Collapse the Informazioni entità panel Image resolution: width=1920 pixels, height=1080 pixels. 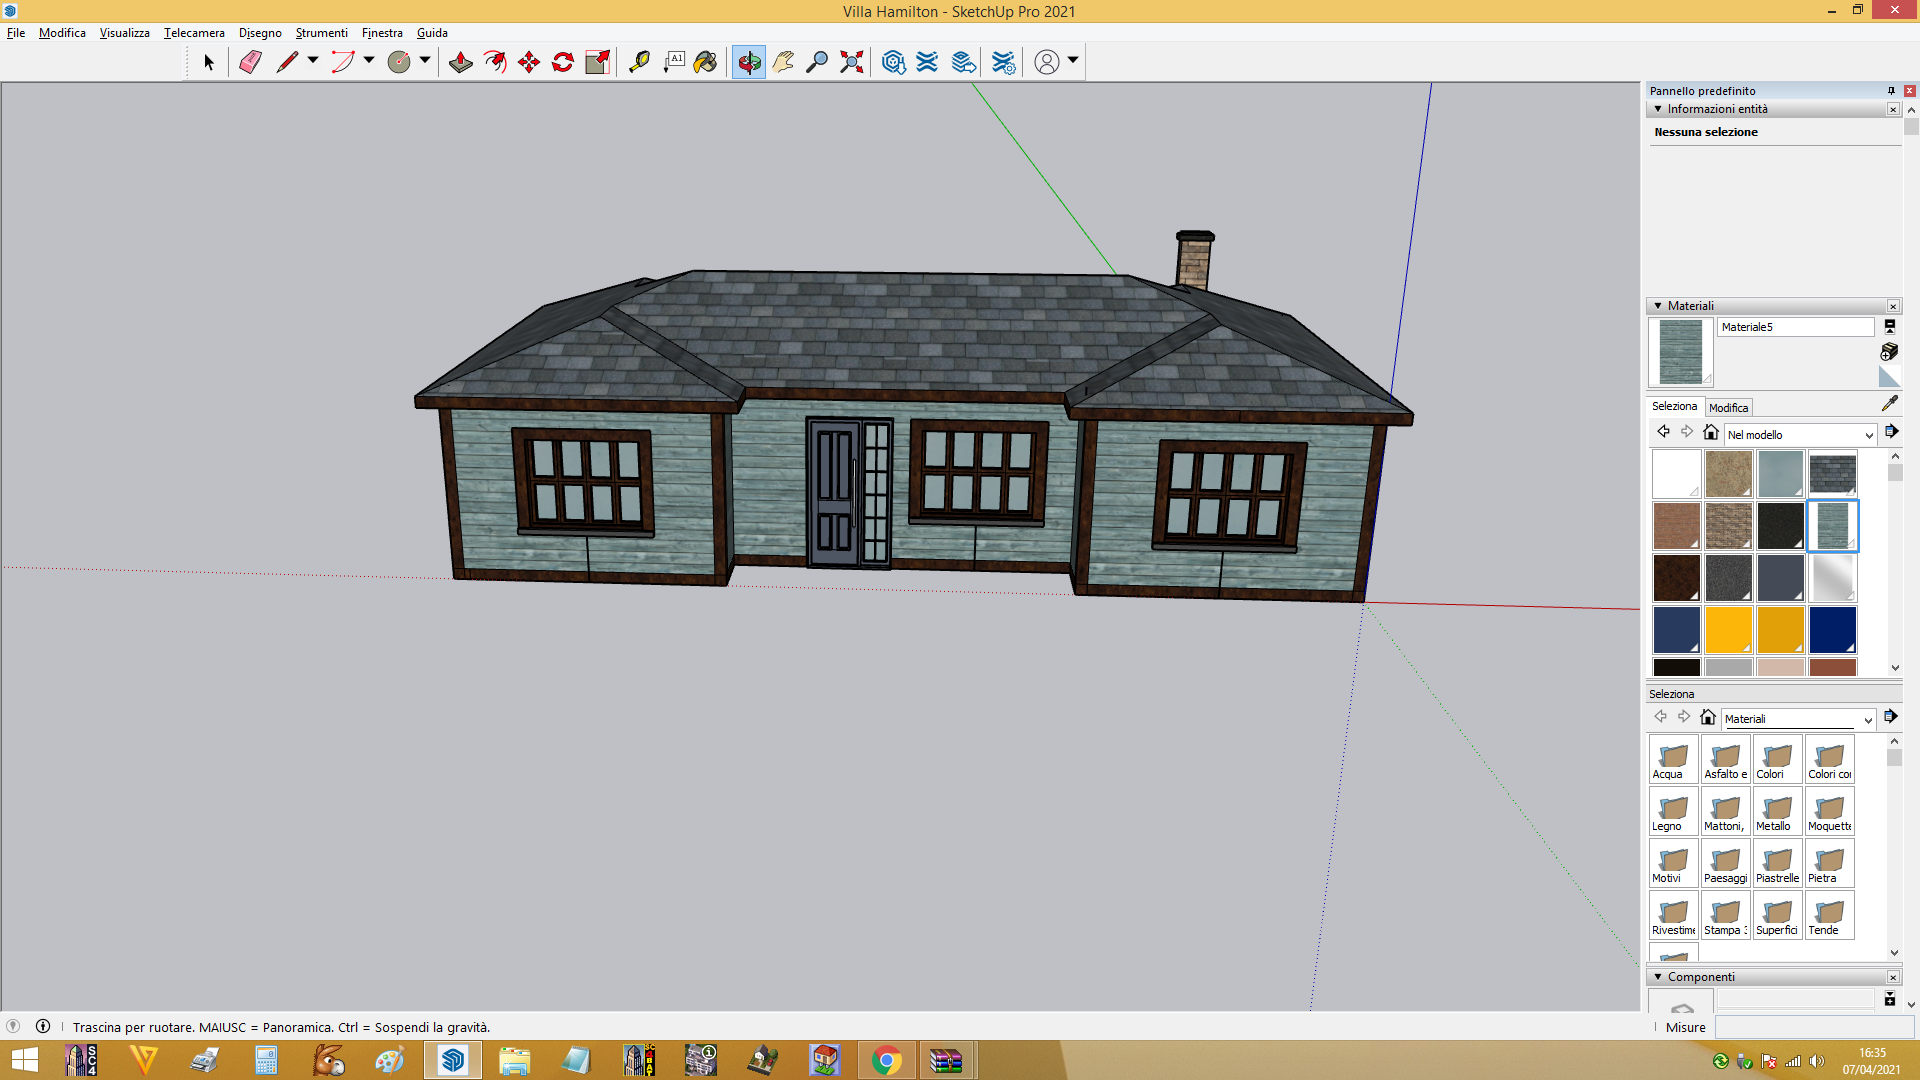point(1658,109)
